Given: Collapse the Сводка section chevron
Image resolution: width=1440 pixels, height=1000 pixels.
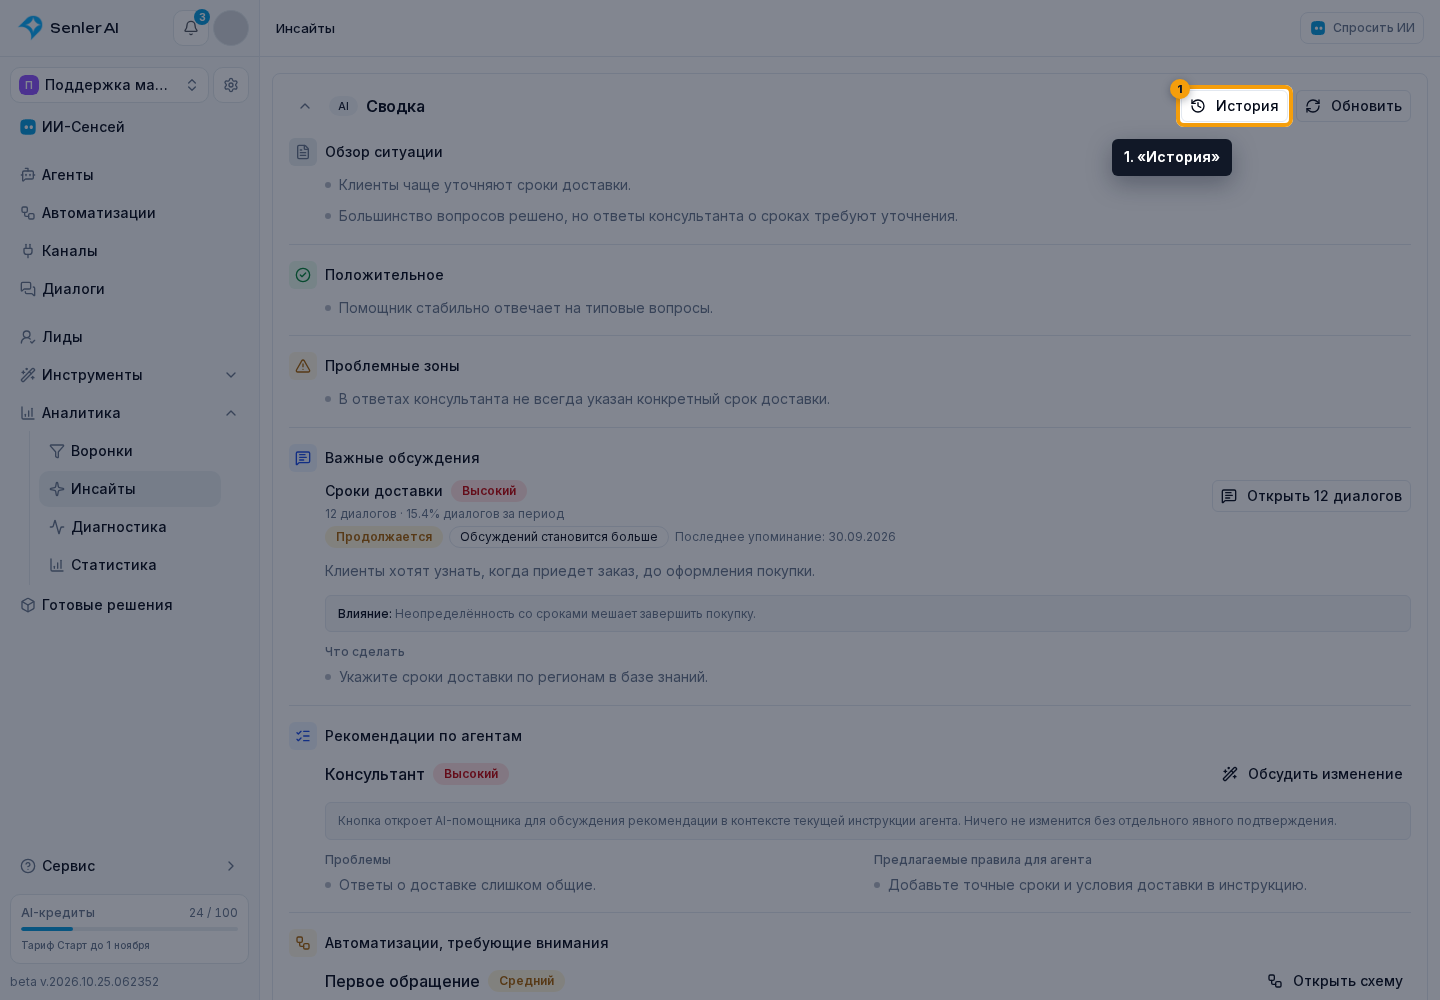Looking at the screenshot, I should (305, 106).
